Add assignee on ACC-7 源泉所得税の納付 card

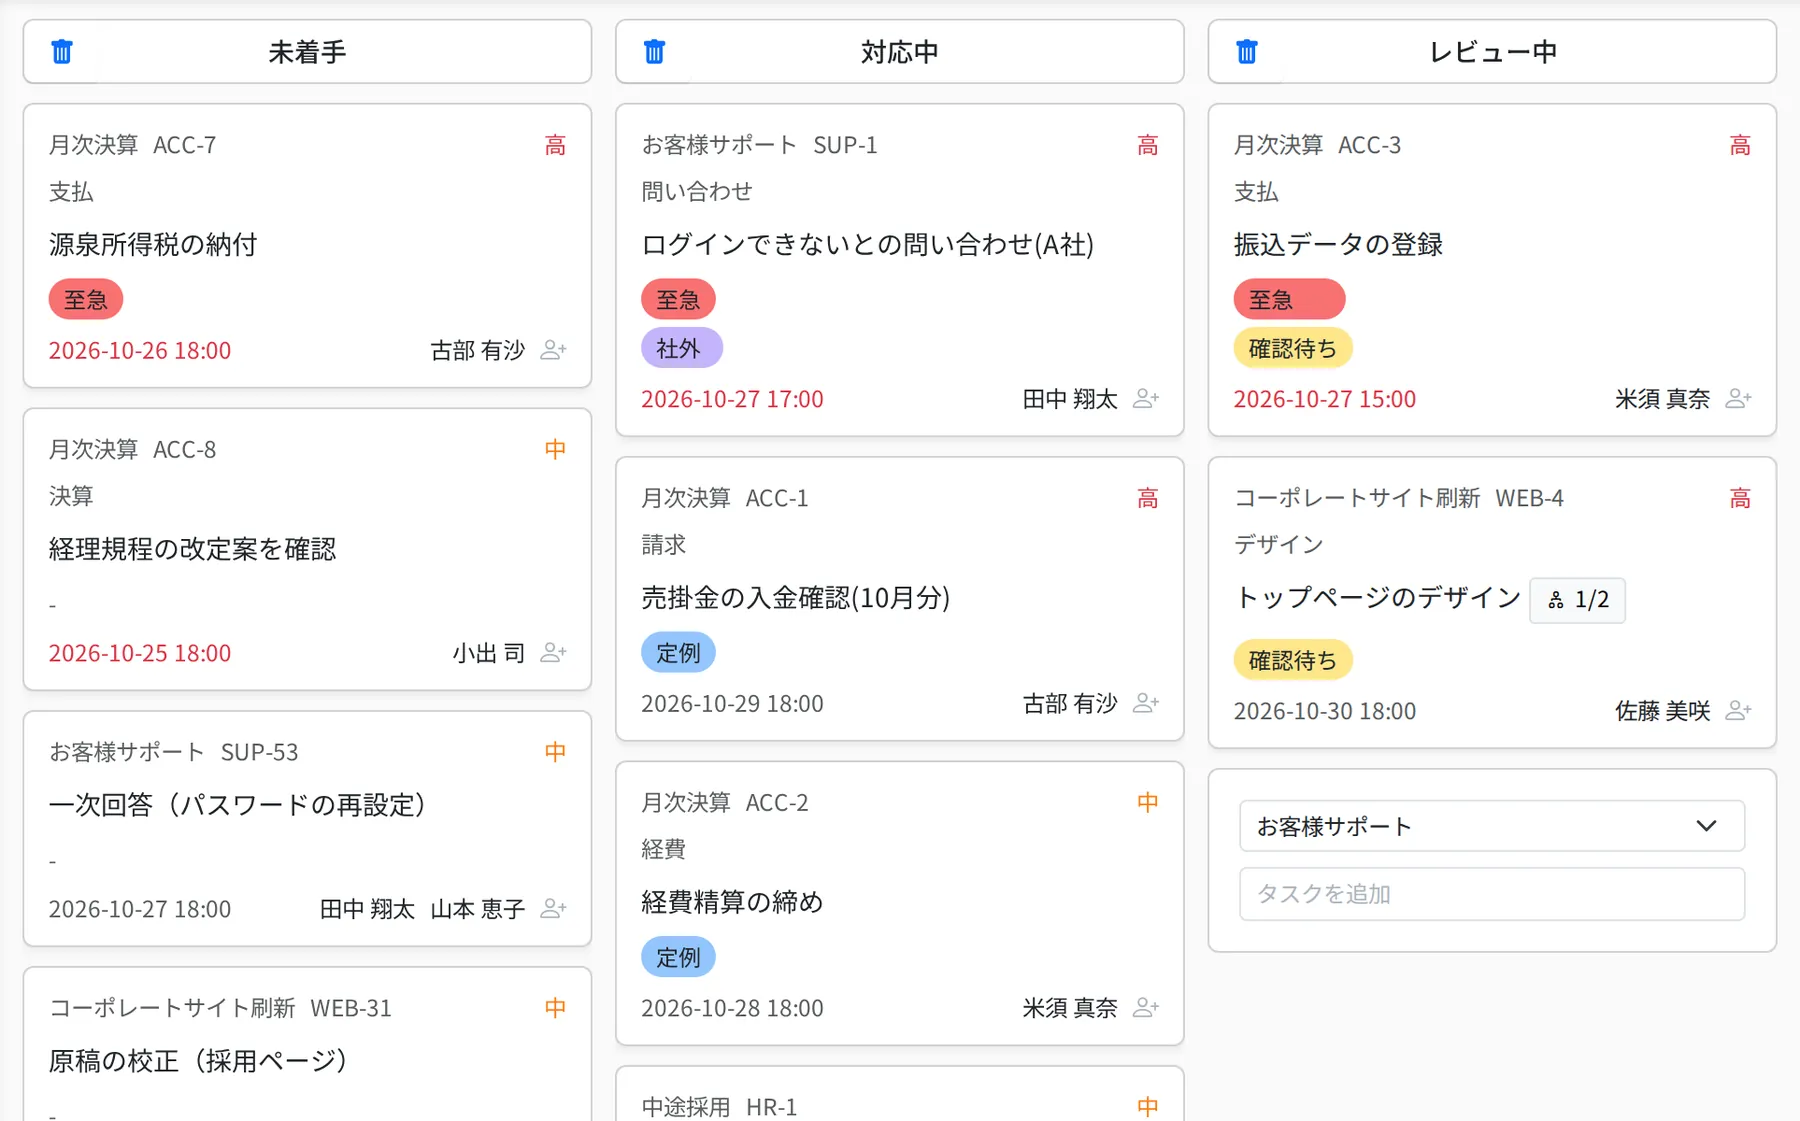(553, 350)
